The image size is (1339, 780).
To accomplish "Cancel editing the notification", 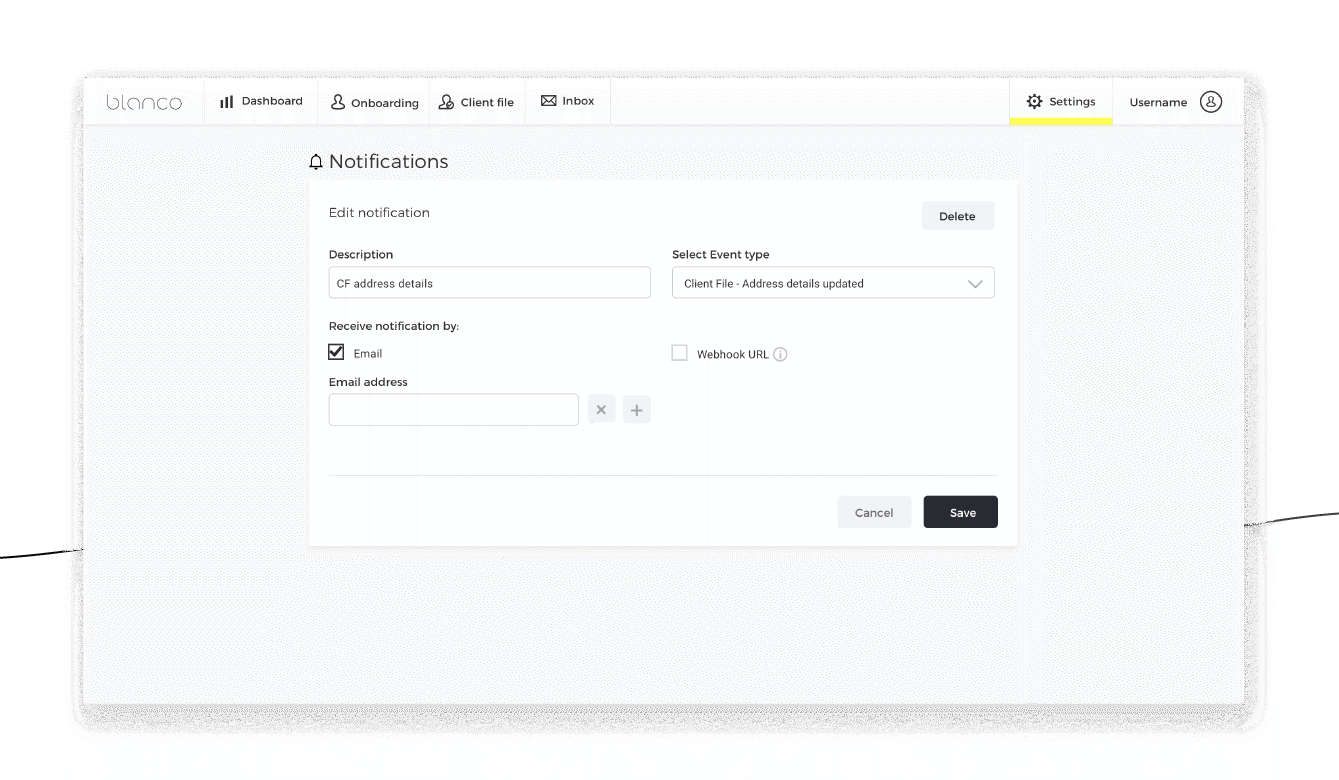I will (x=874, y=512).
